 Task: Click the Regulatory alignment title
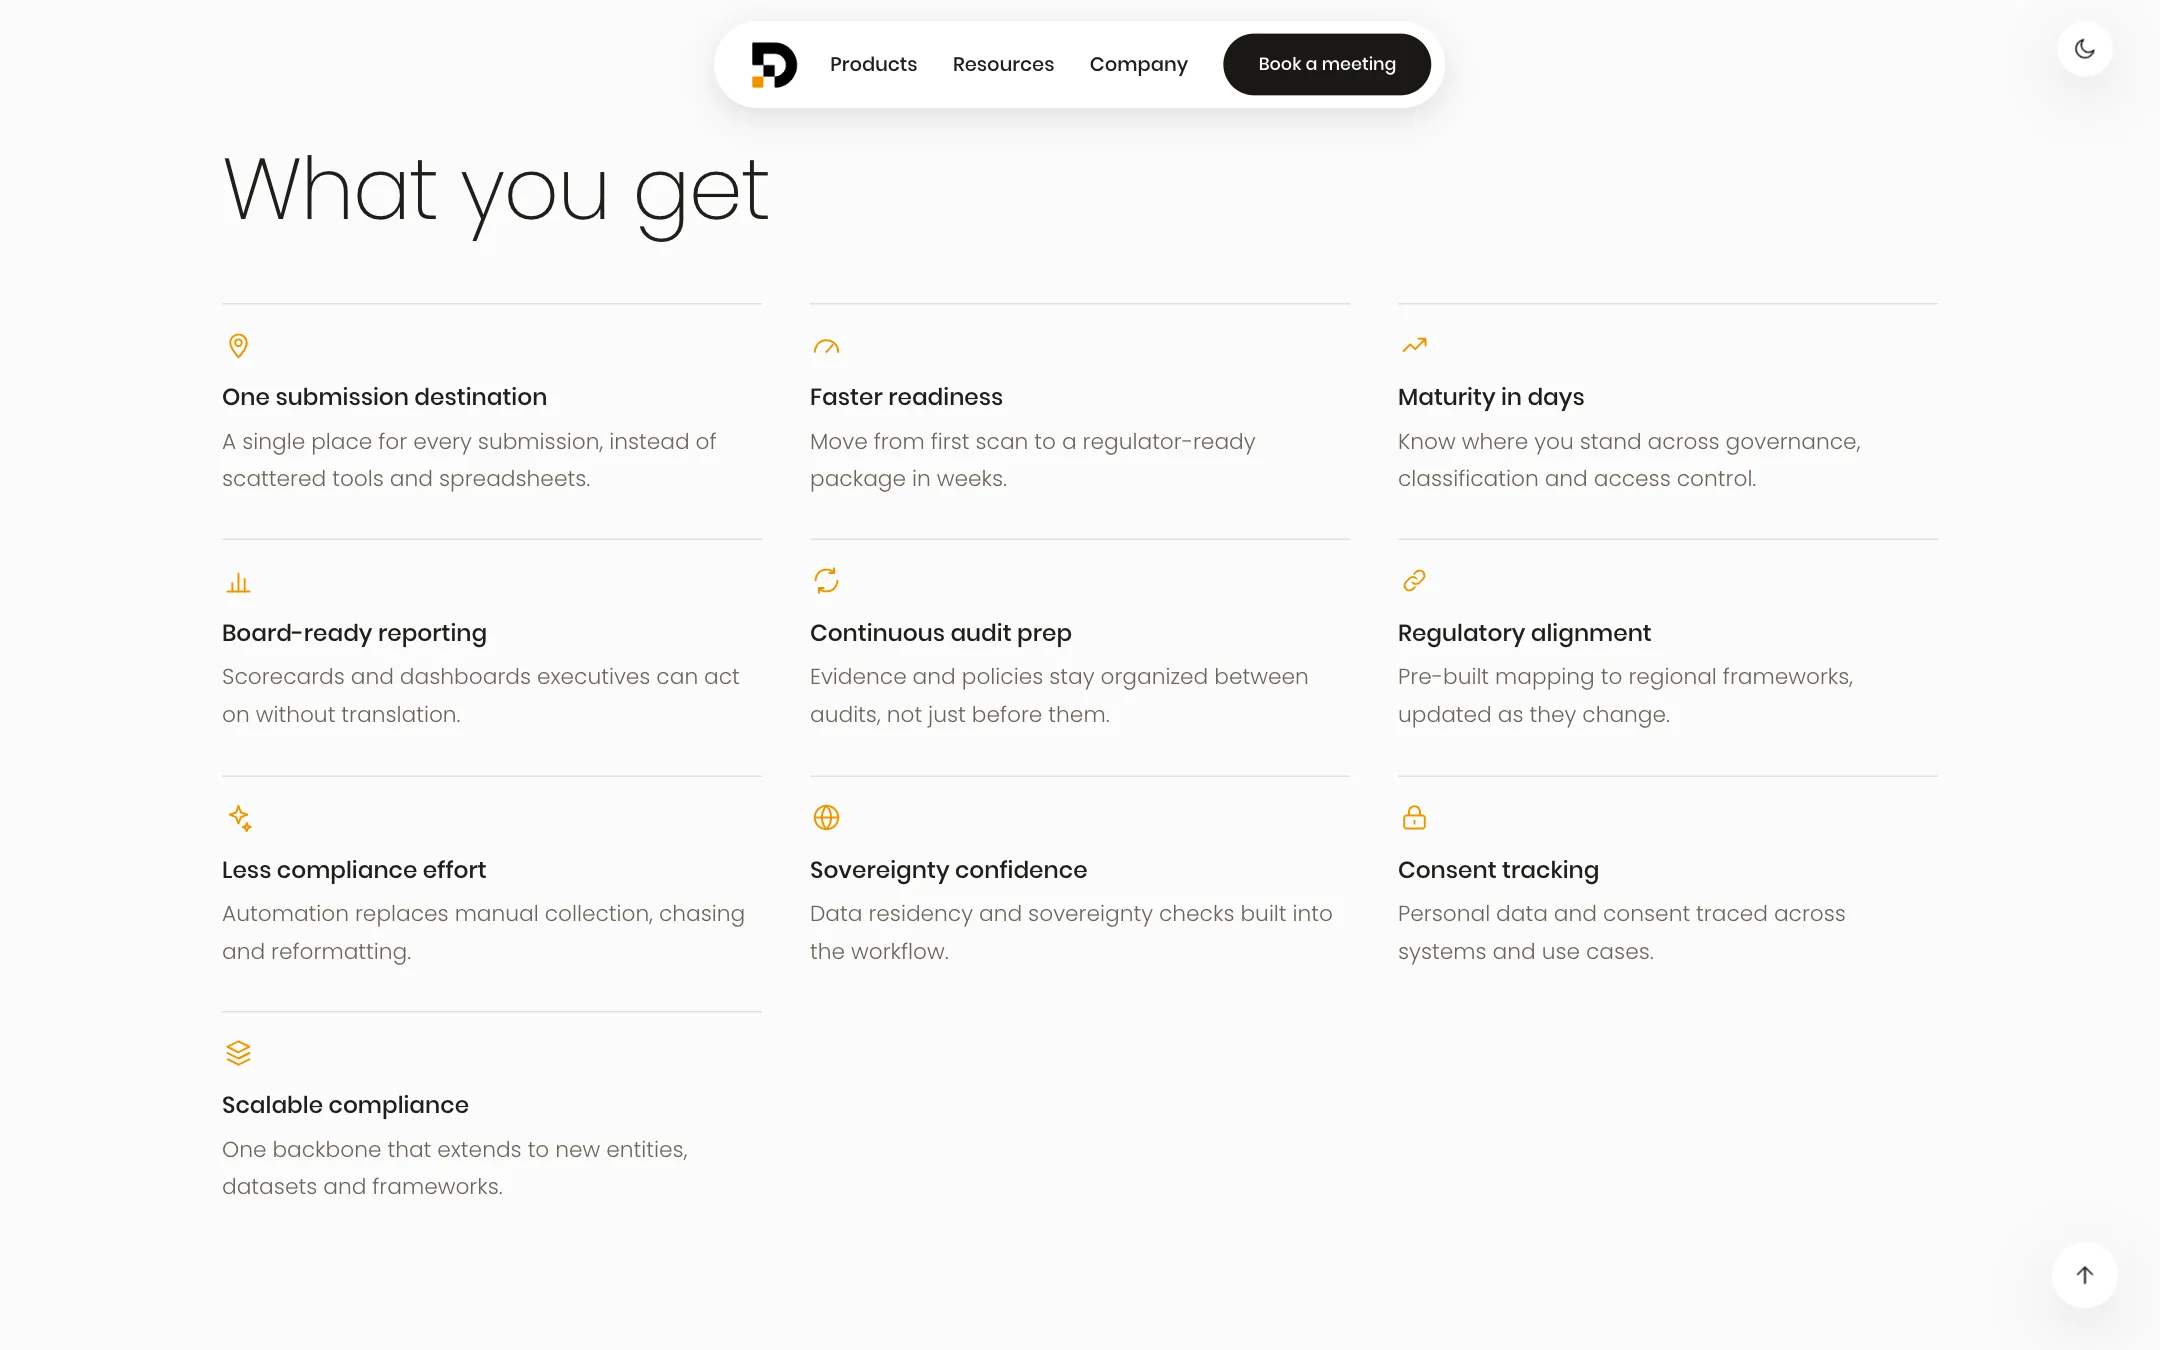point(1524,634)
